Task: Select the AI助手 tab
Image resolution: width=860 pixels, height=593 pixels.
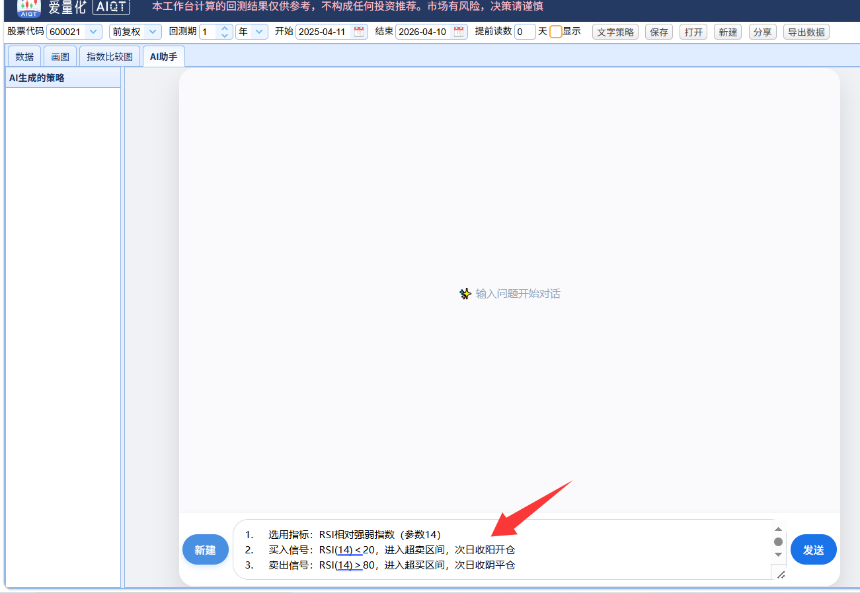Action: click(163, 57)
